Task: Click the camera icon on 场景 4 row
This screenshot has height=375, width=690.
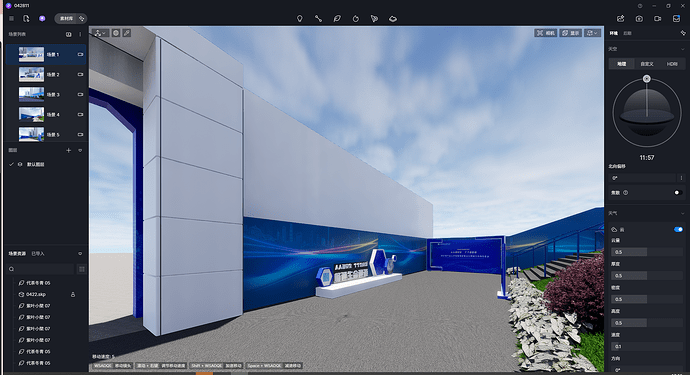Action: click(81, 114)
